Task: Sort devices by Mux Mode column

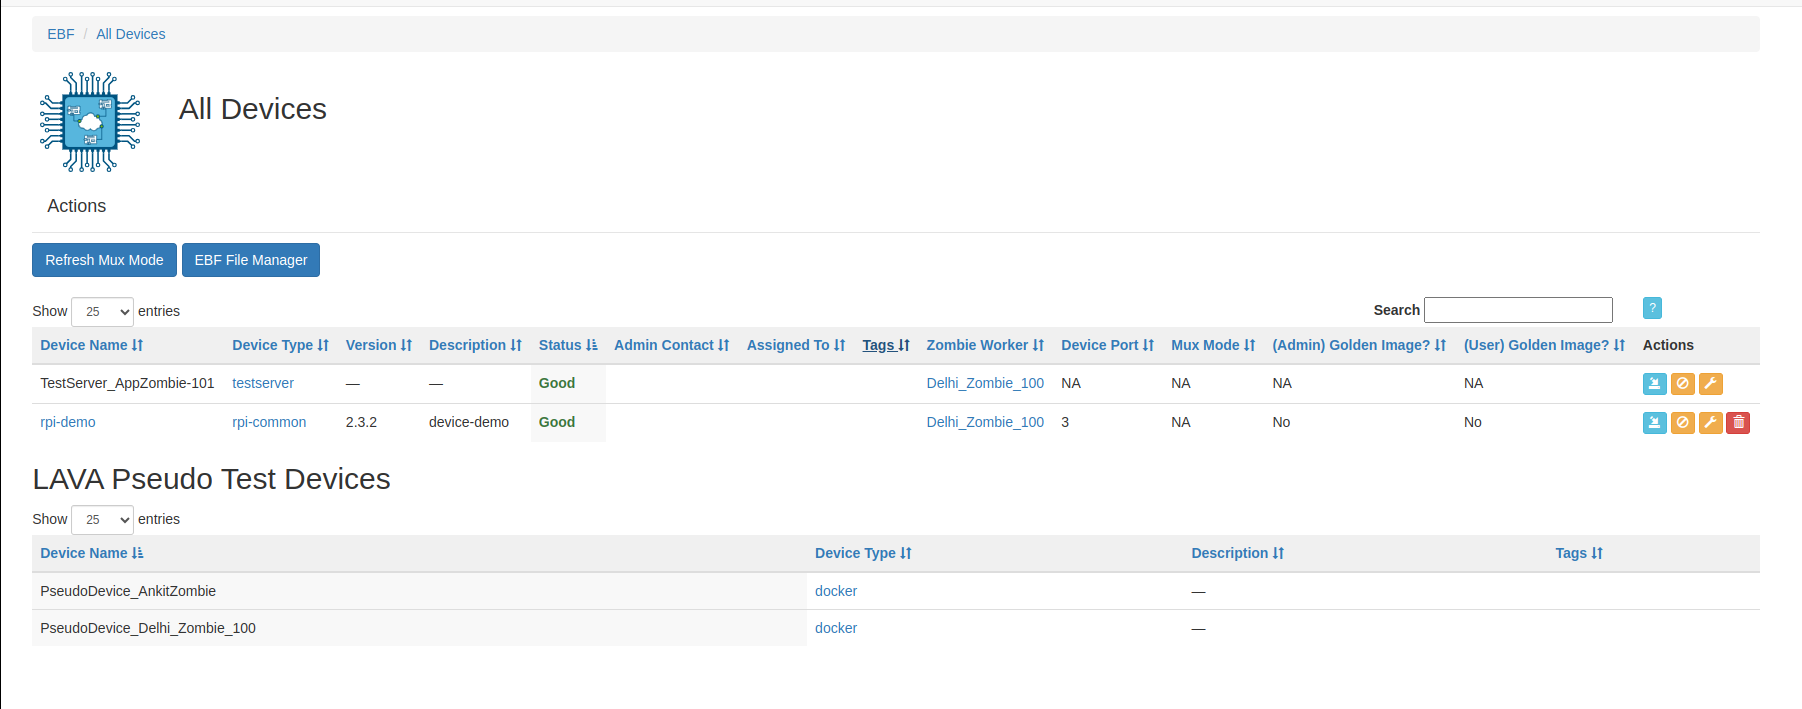Action: pyautogui.click(x=1212, y=345)
